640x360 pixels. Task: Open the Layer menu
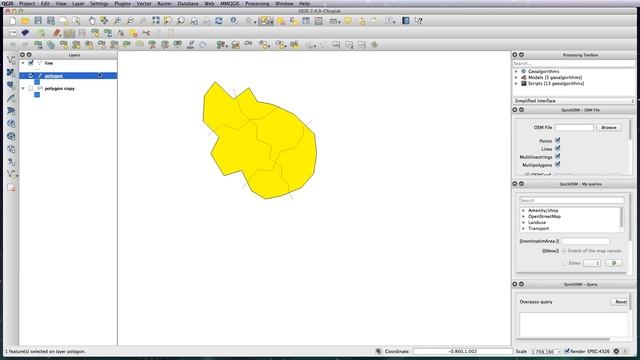(78, 3)
